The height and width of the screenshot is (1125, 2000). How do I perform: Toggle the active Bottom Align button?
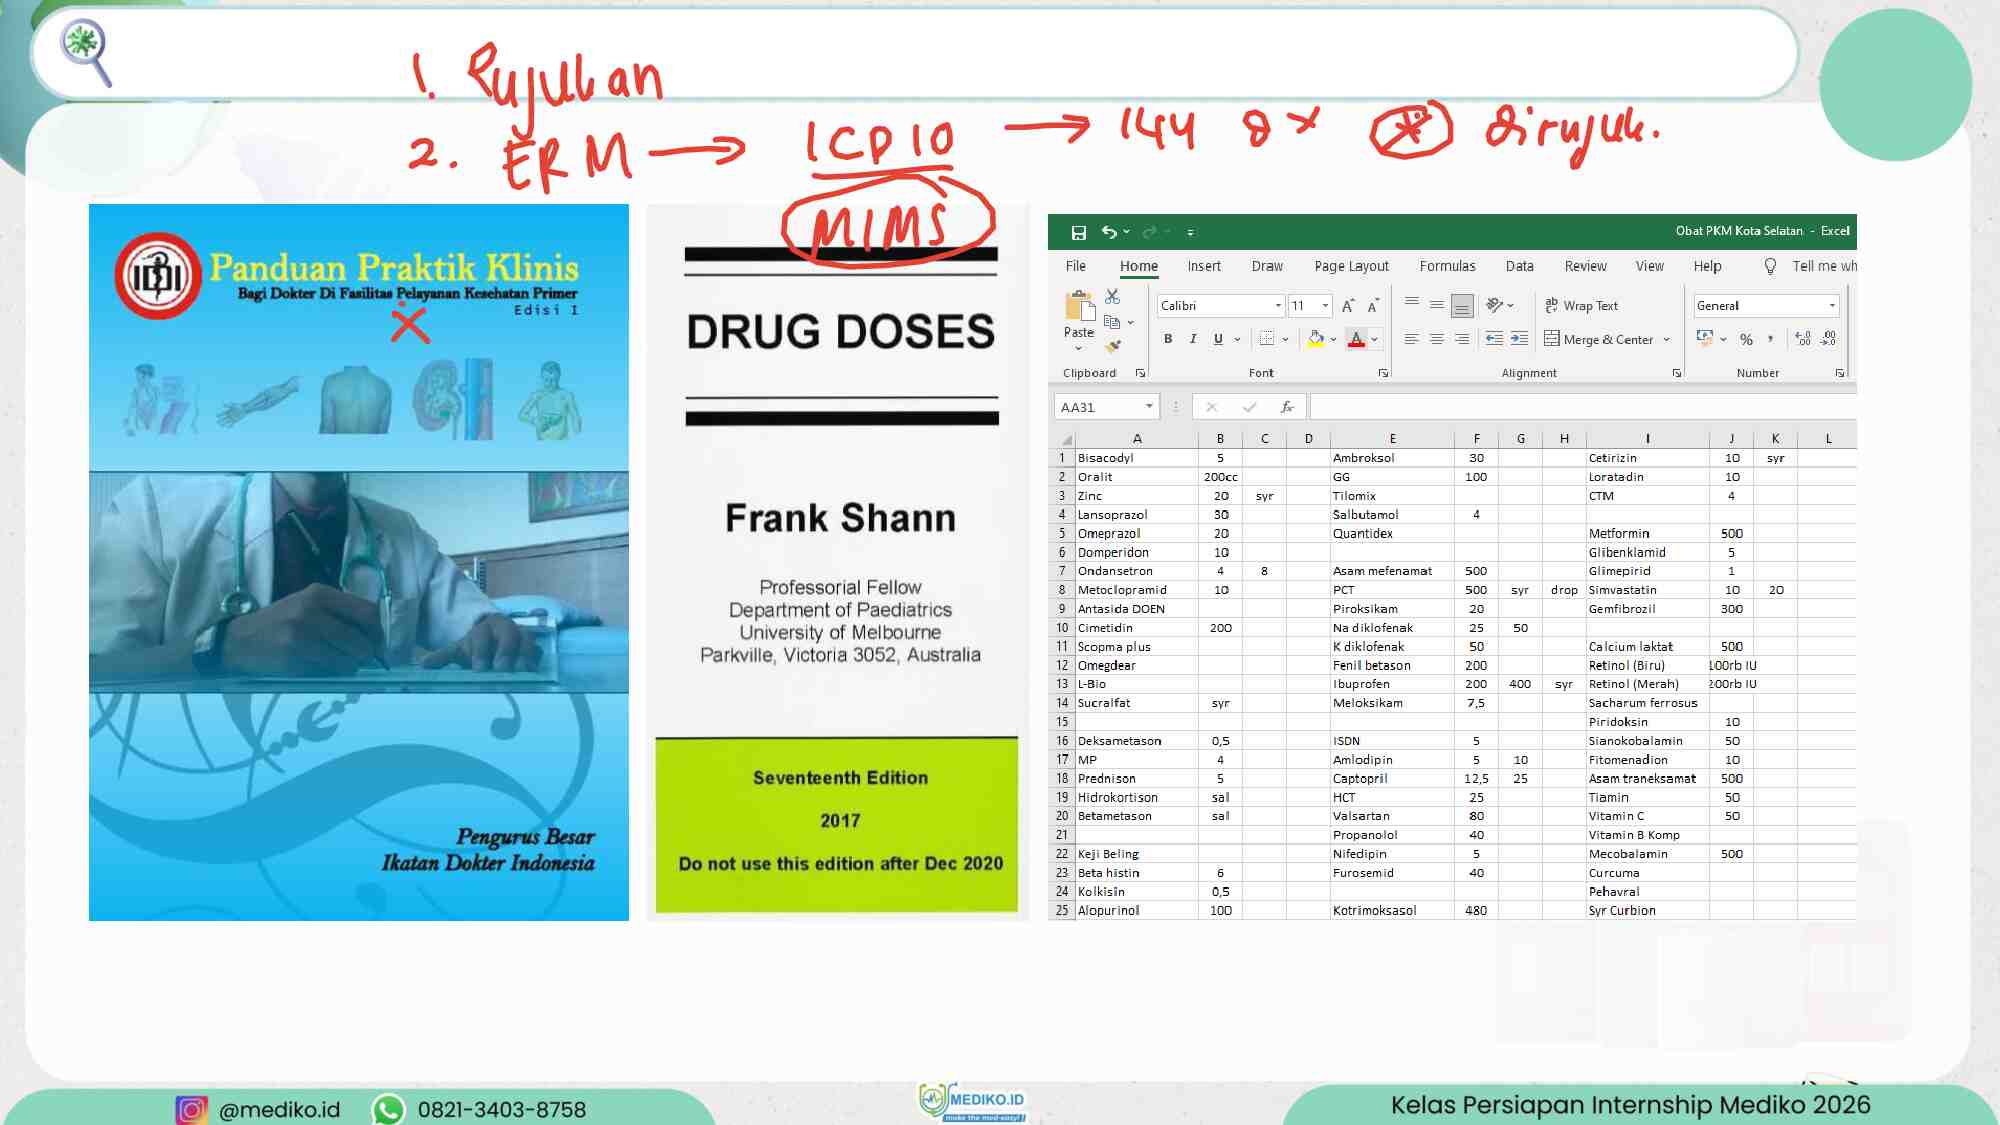pyautogui.click(x=1462, y=305)
